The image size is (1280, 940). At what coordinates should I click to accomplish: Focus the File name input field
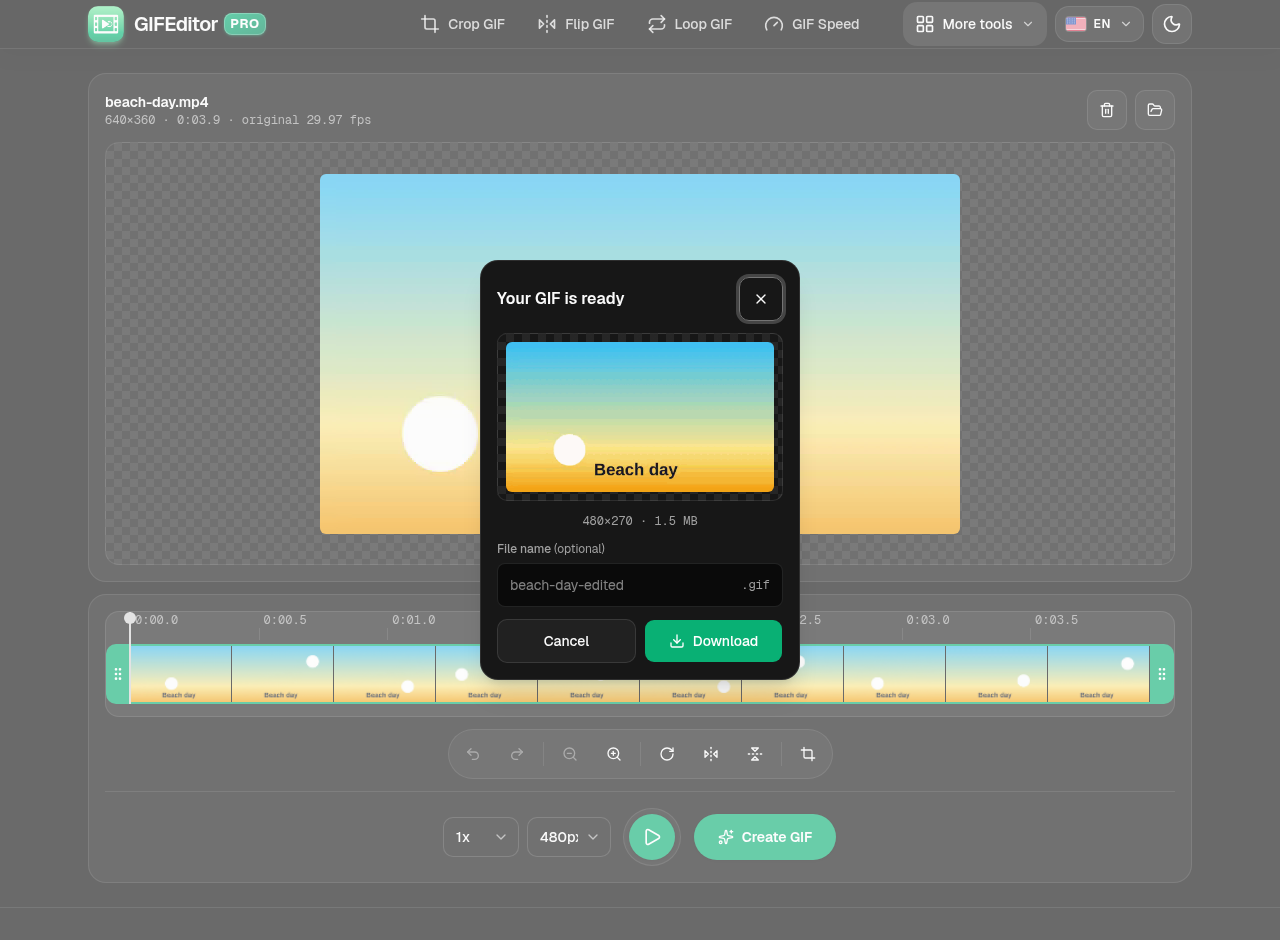(640, 585)
